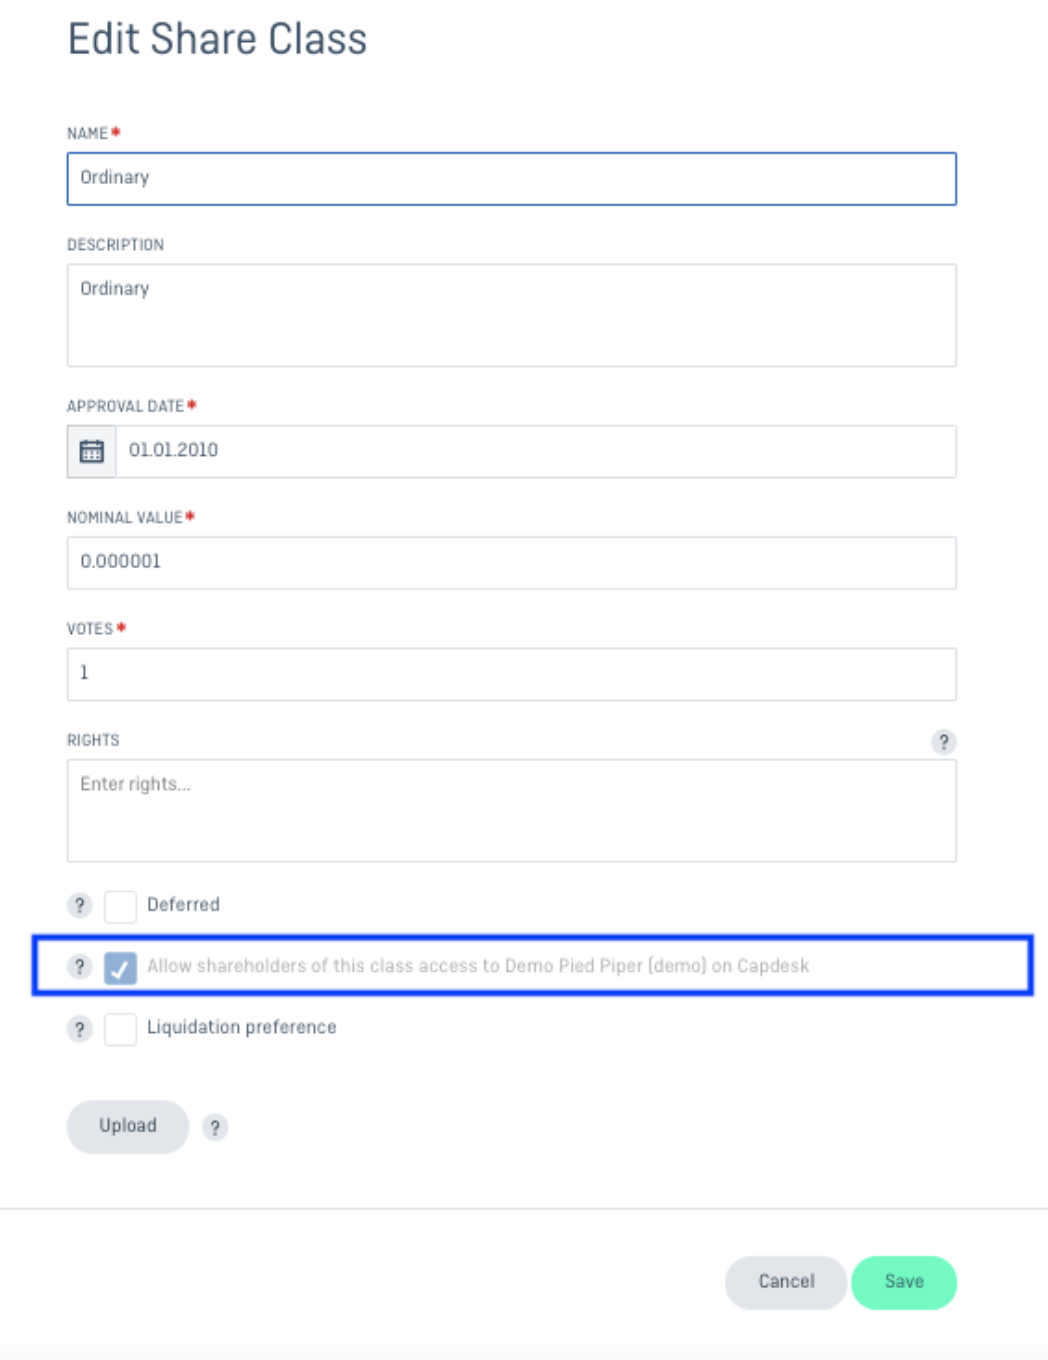View help for Liquidation preference
The height and width of the screenshot is (1360, 1048).
pyautogui.click(x=80, y=1028)
